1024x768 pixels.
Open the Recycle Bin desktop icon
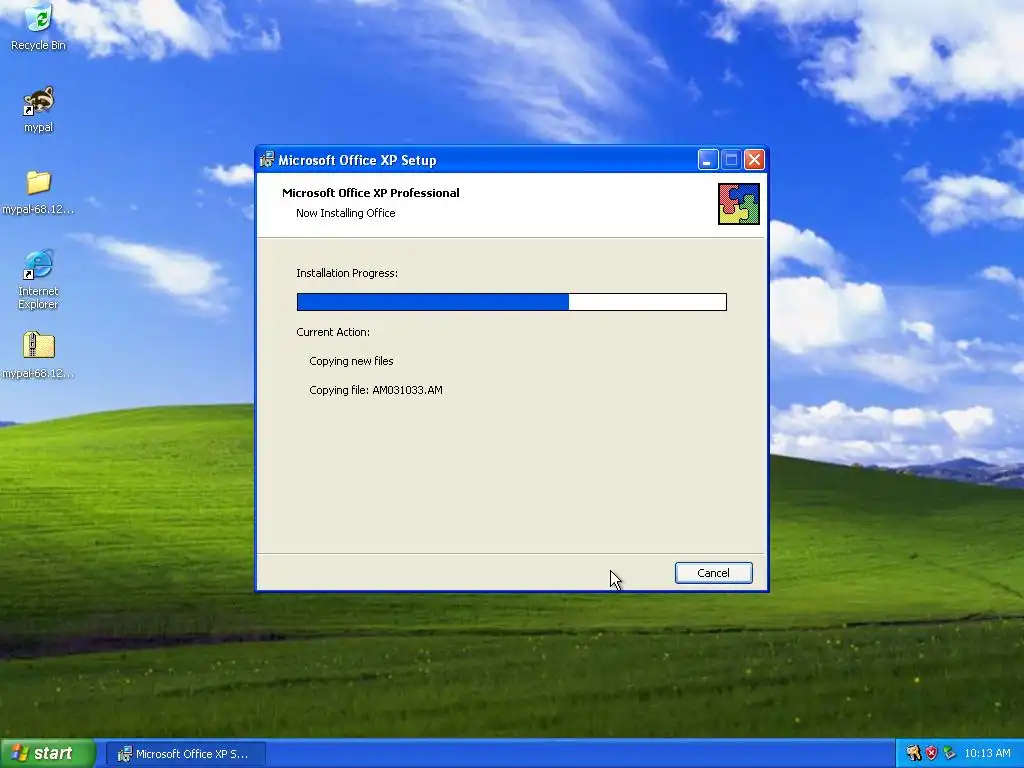(39, 26)
